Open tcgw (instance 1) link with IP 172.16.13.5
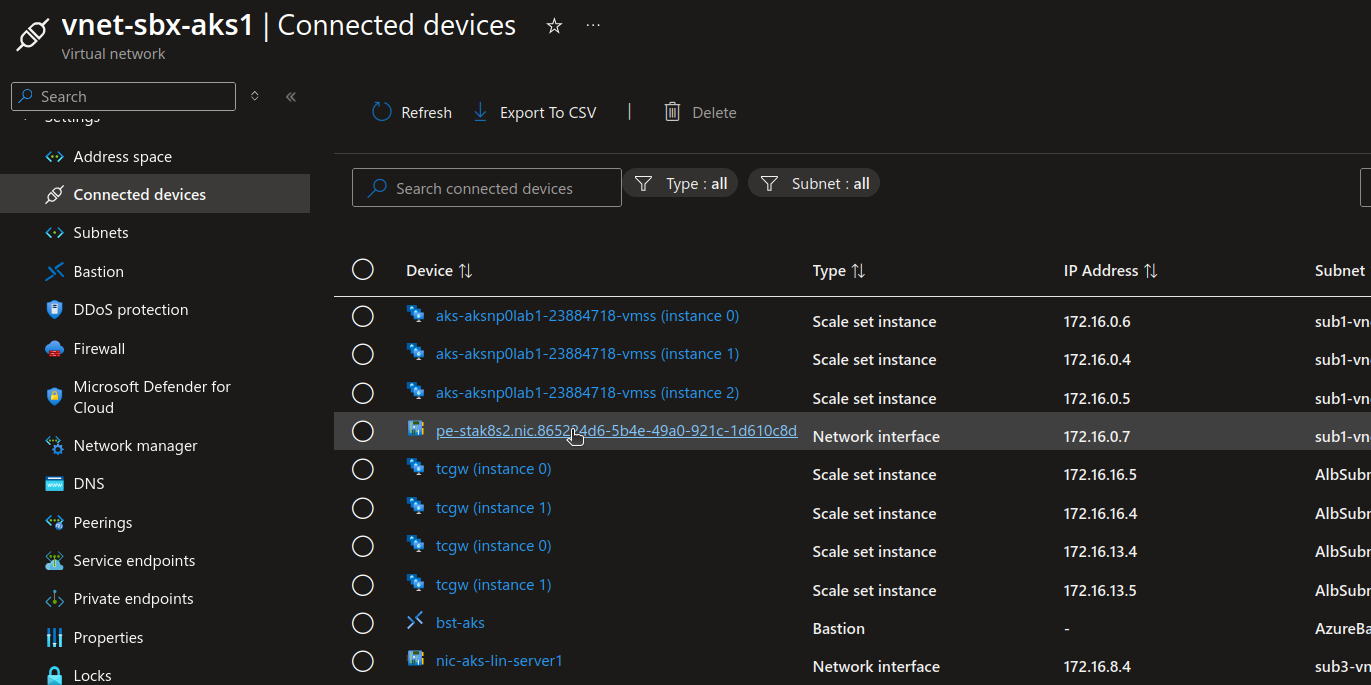Screen dimensions: 1371x685 (493, 585)
